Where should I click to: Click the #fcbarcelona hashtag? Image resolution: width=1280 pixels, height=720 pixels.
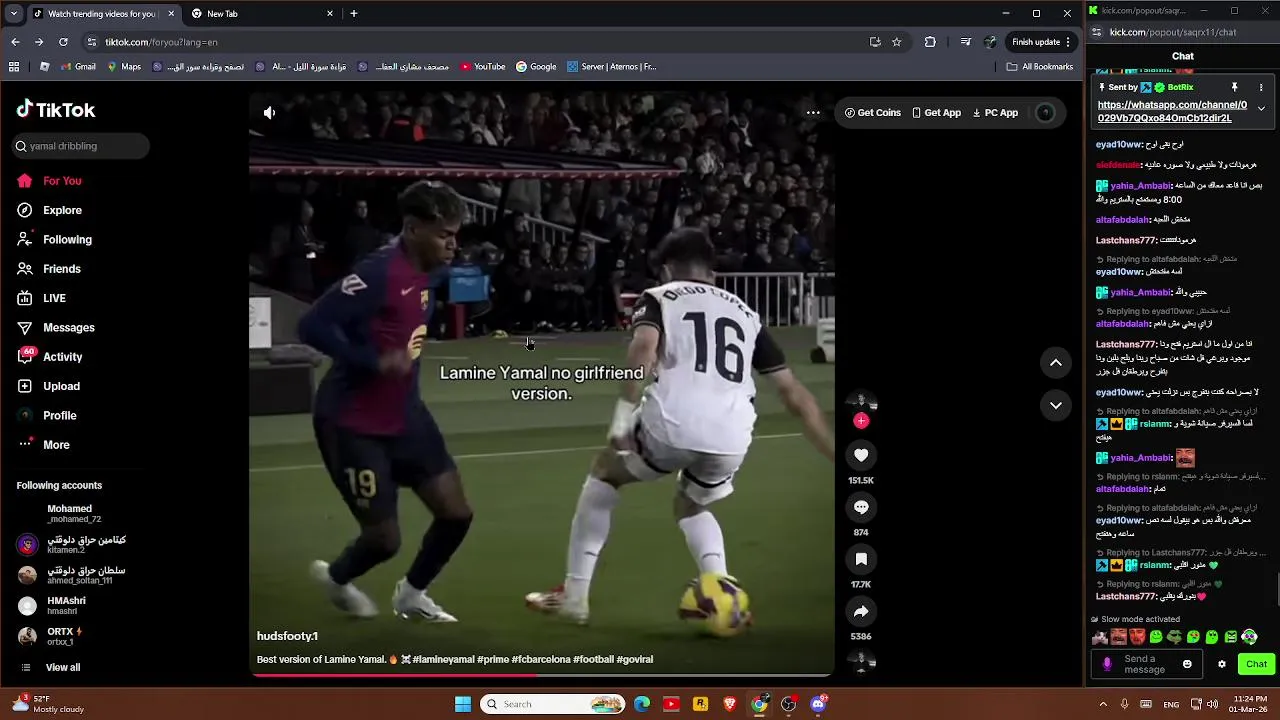click(541, 660)
